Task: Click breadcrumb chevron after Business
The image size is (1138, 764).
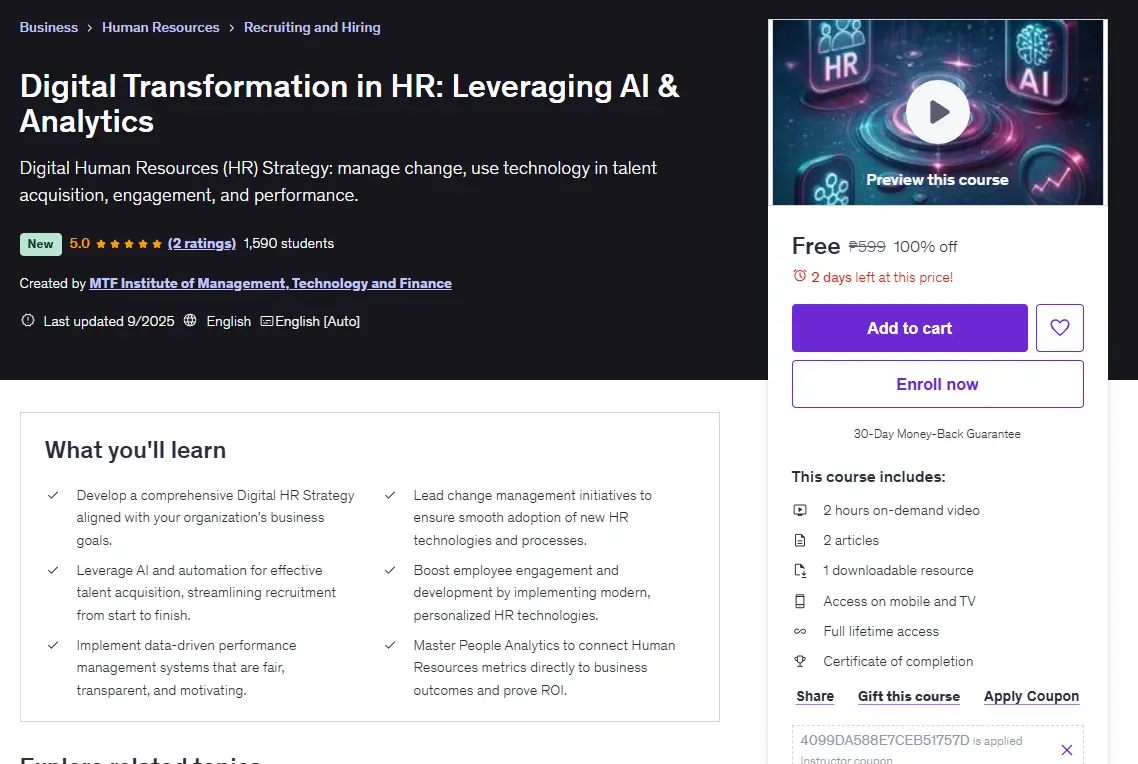Action: pyautogui.click(x=90, y=28)
